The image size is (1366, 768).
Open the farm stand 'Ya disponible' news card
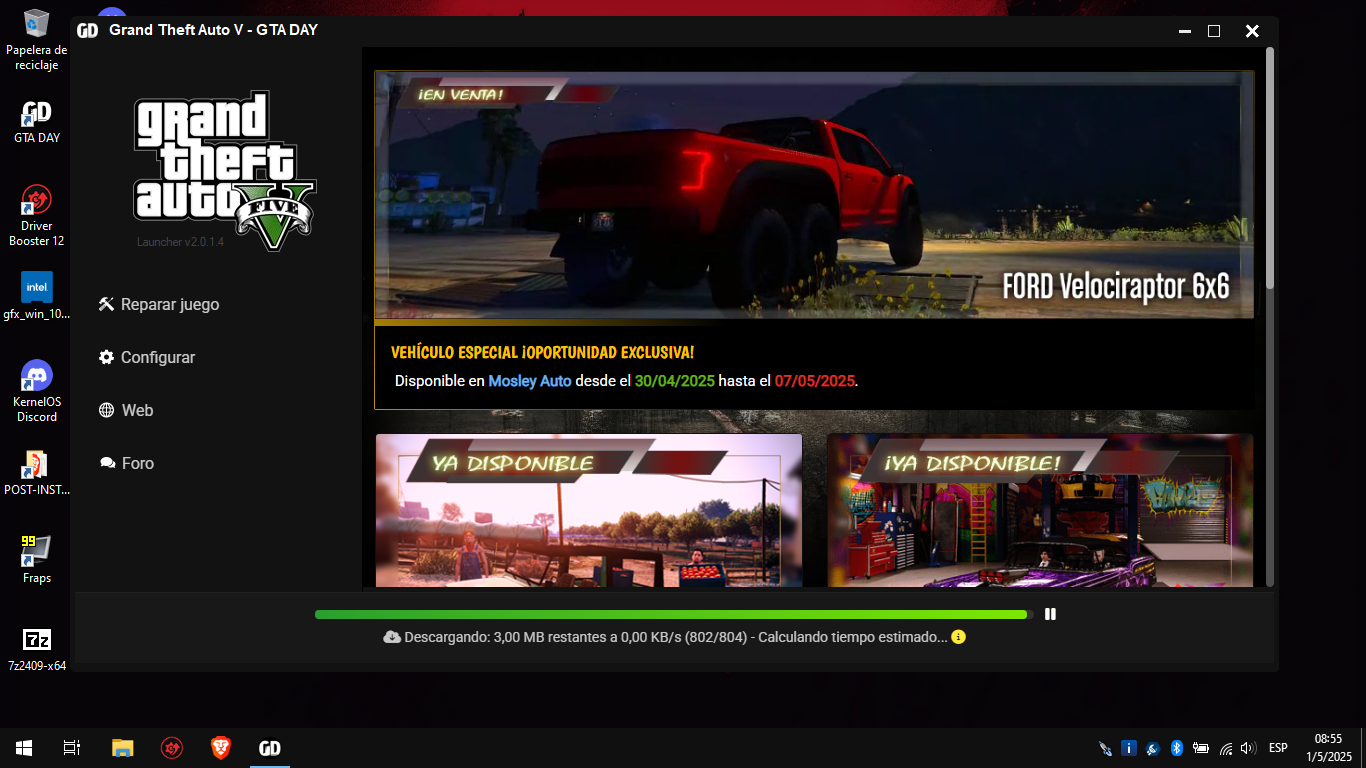[x=588, y=511]
